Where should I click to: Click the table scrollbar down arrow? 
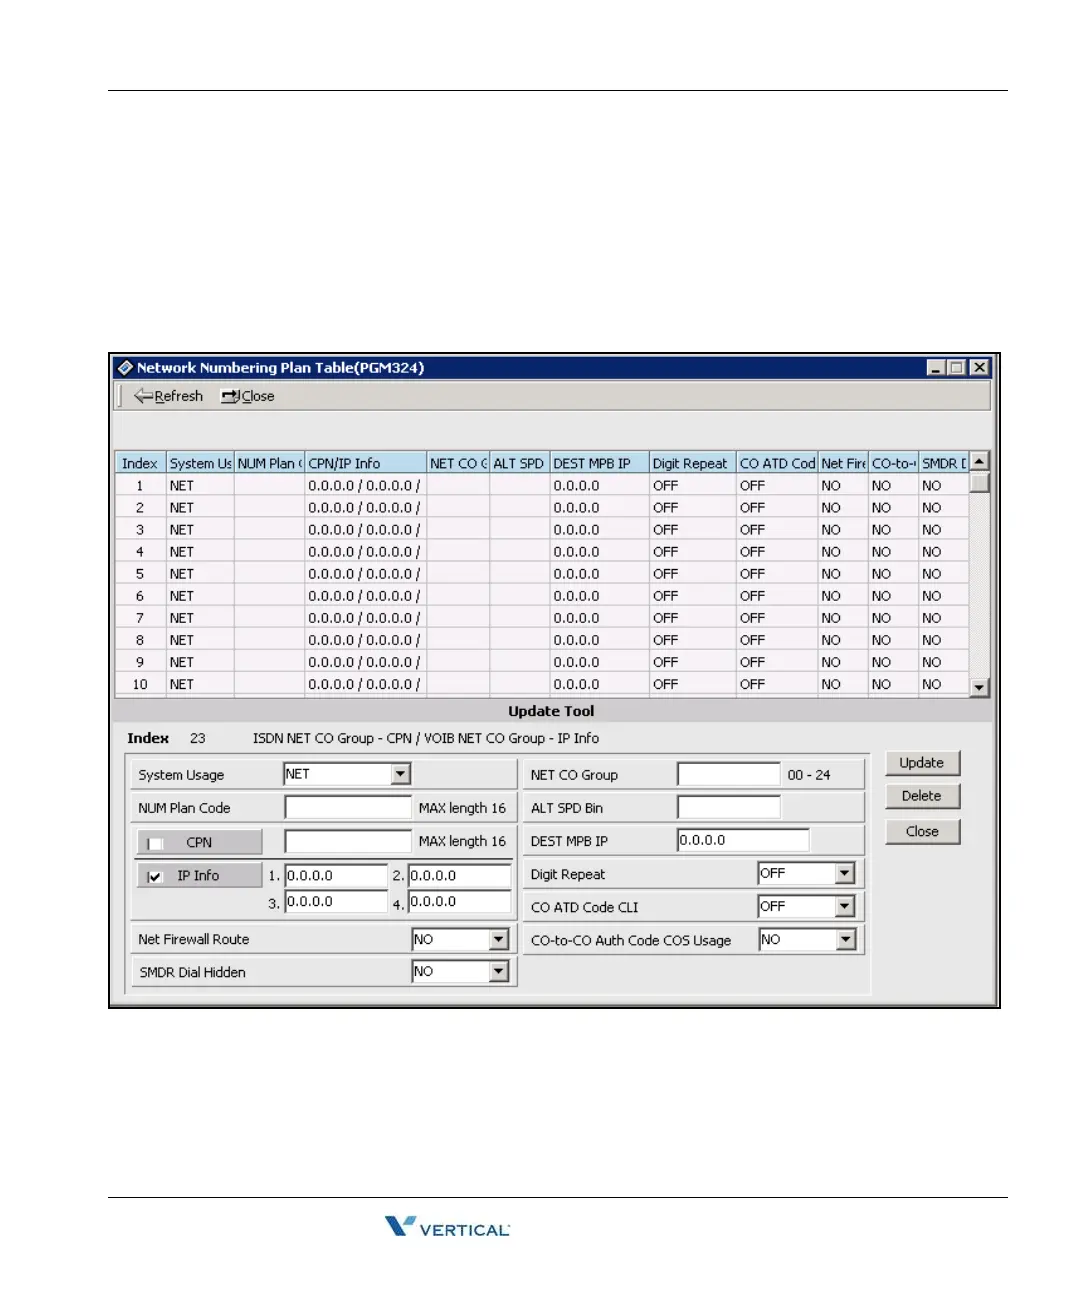(980, 687)
